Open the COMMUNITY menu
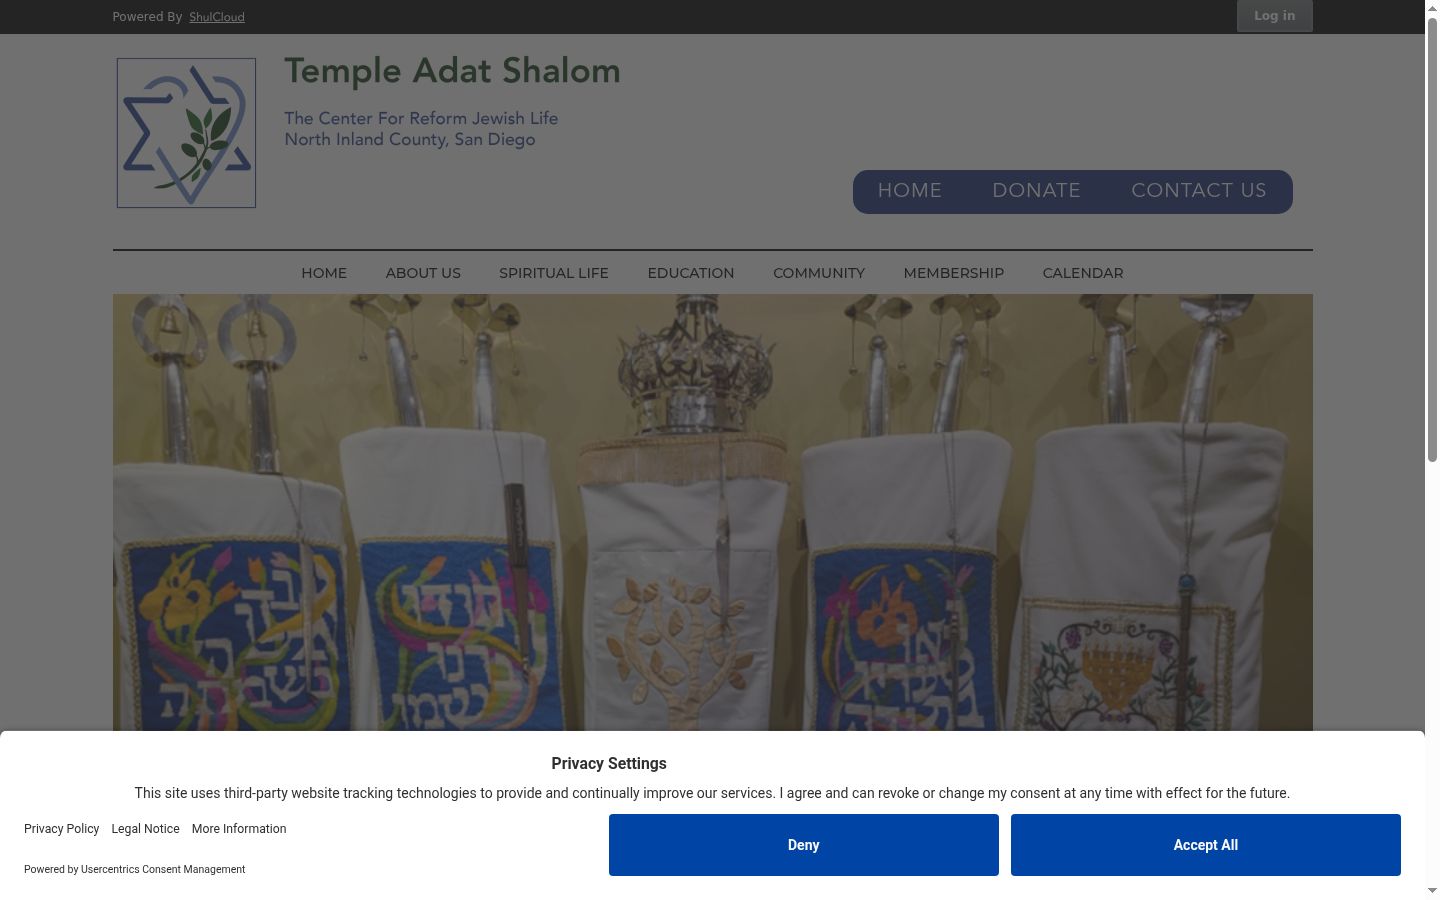This screenshot has height=900, width=1440. pyautogui.click(x=819, y=273)
